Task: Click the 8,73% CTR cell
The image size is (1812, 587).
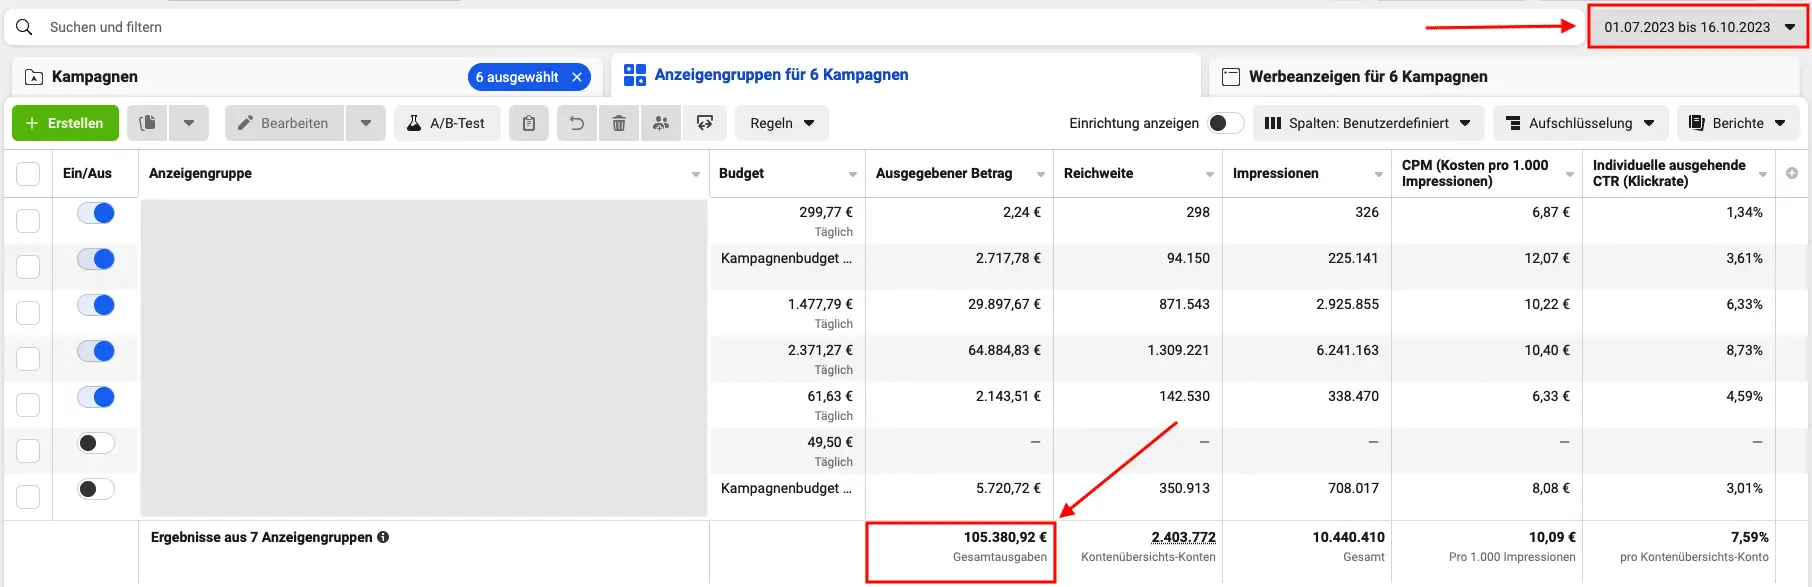Action: [x=1744, y=350]
